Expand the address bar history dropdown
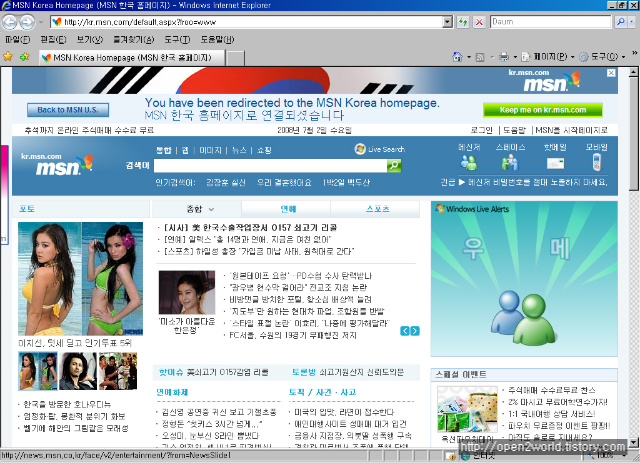 [448, 22]
